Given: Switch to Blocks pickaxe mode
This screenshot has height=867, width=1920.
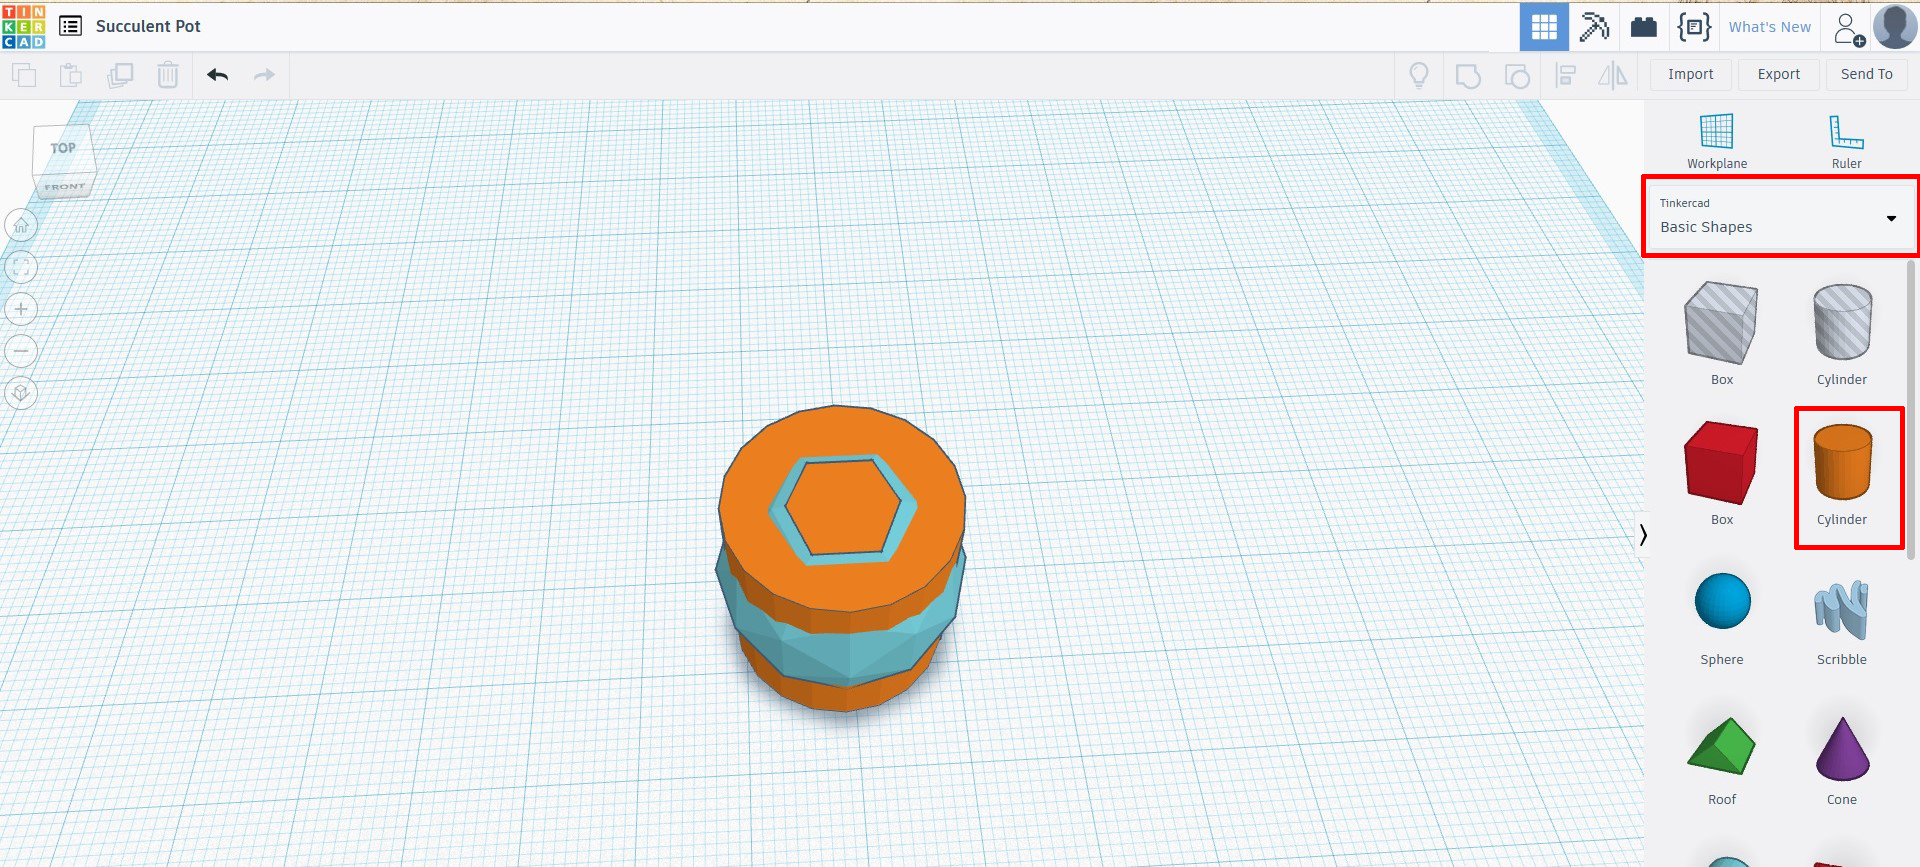Looking at the screenshot, I should coord(1594,27).
